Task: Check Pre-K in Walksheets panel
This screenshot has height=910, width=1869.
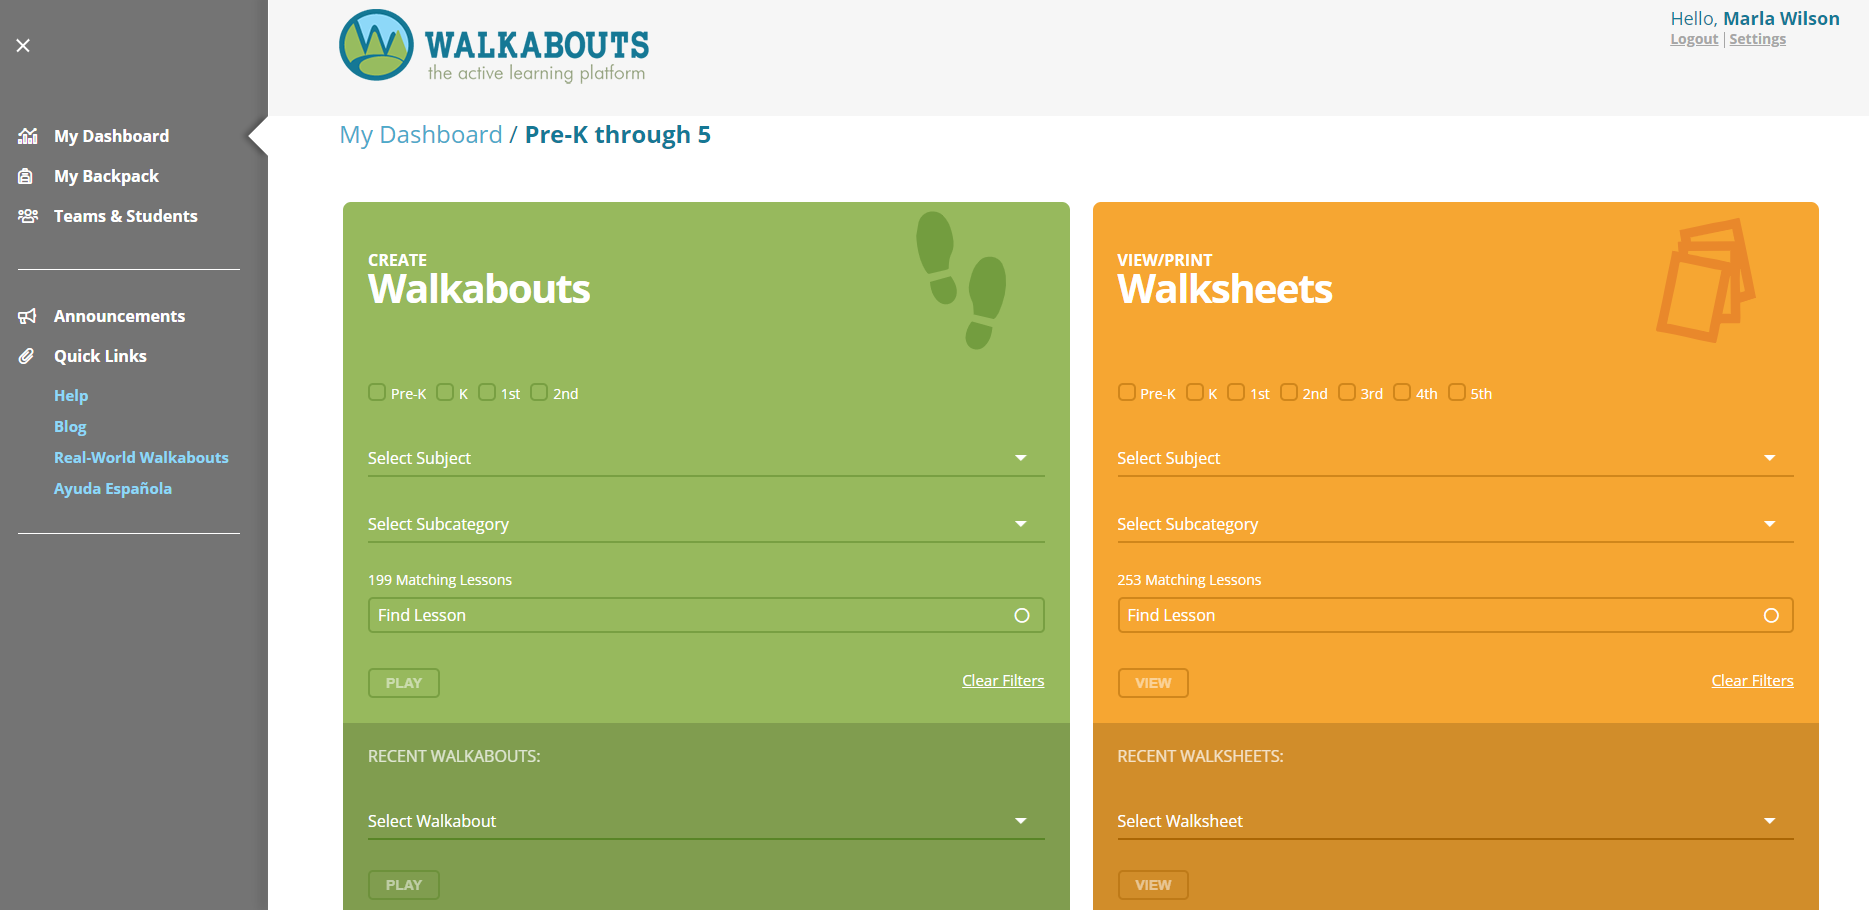Action: (x=1127, y=392)
